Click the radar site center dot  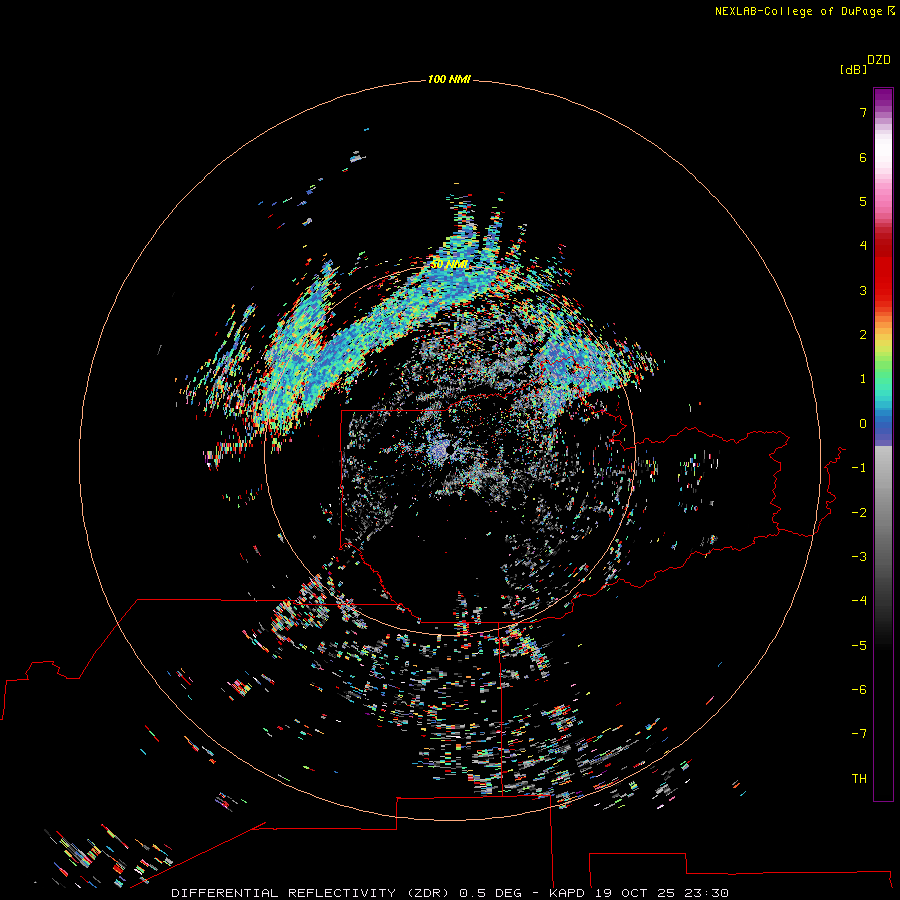(449, 449)
